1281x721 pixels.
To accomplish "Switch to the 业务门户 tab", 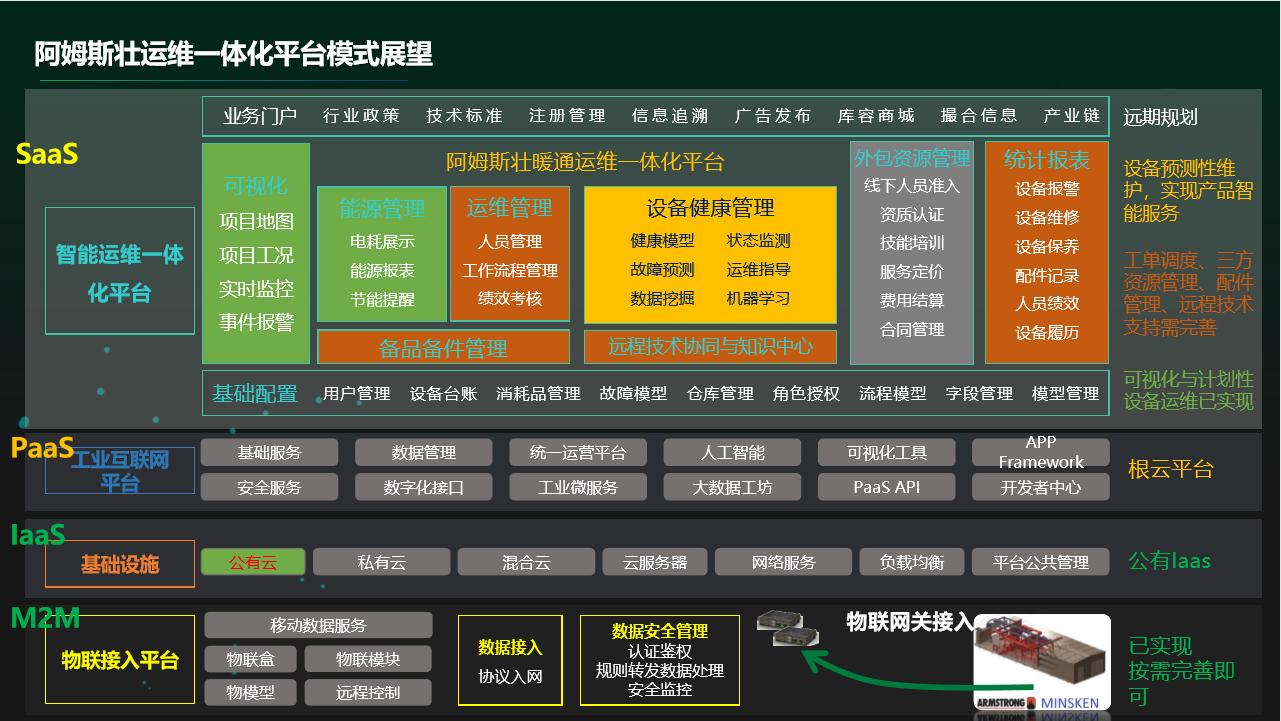I will click(x=258, y=115).
